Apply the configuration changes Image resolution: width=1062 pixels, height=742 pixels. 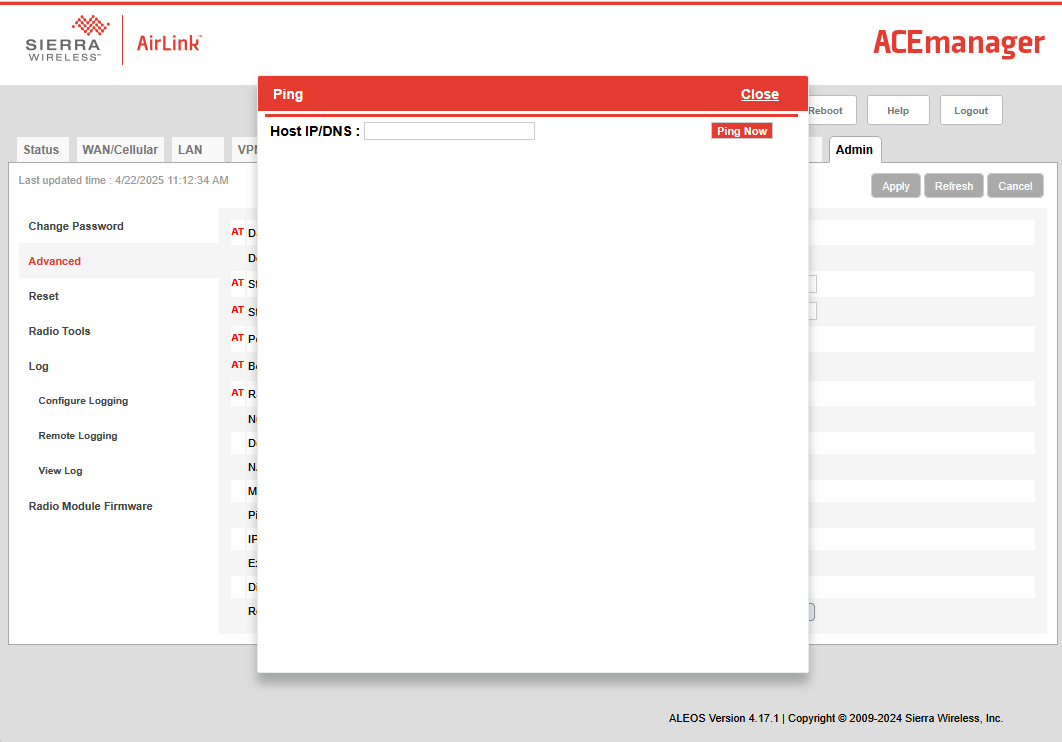(895, 186)
